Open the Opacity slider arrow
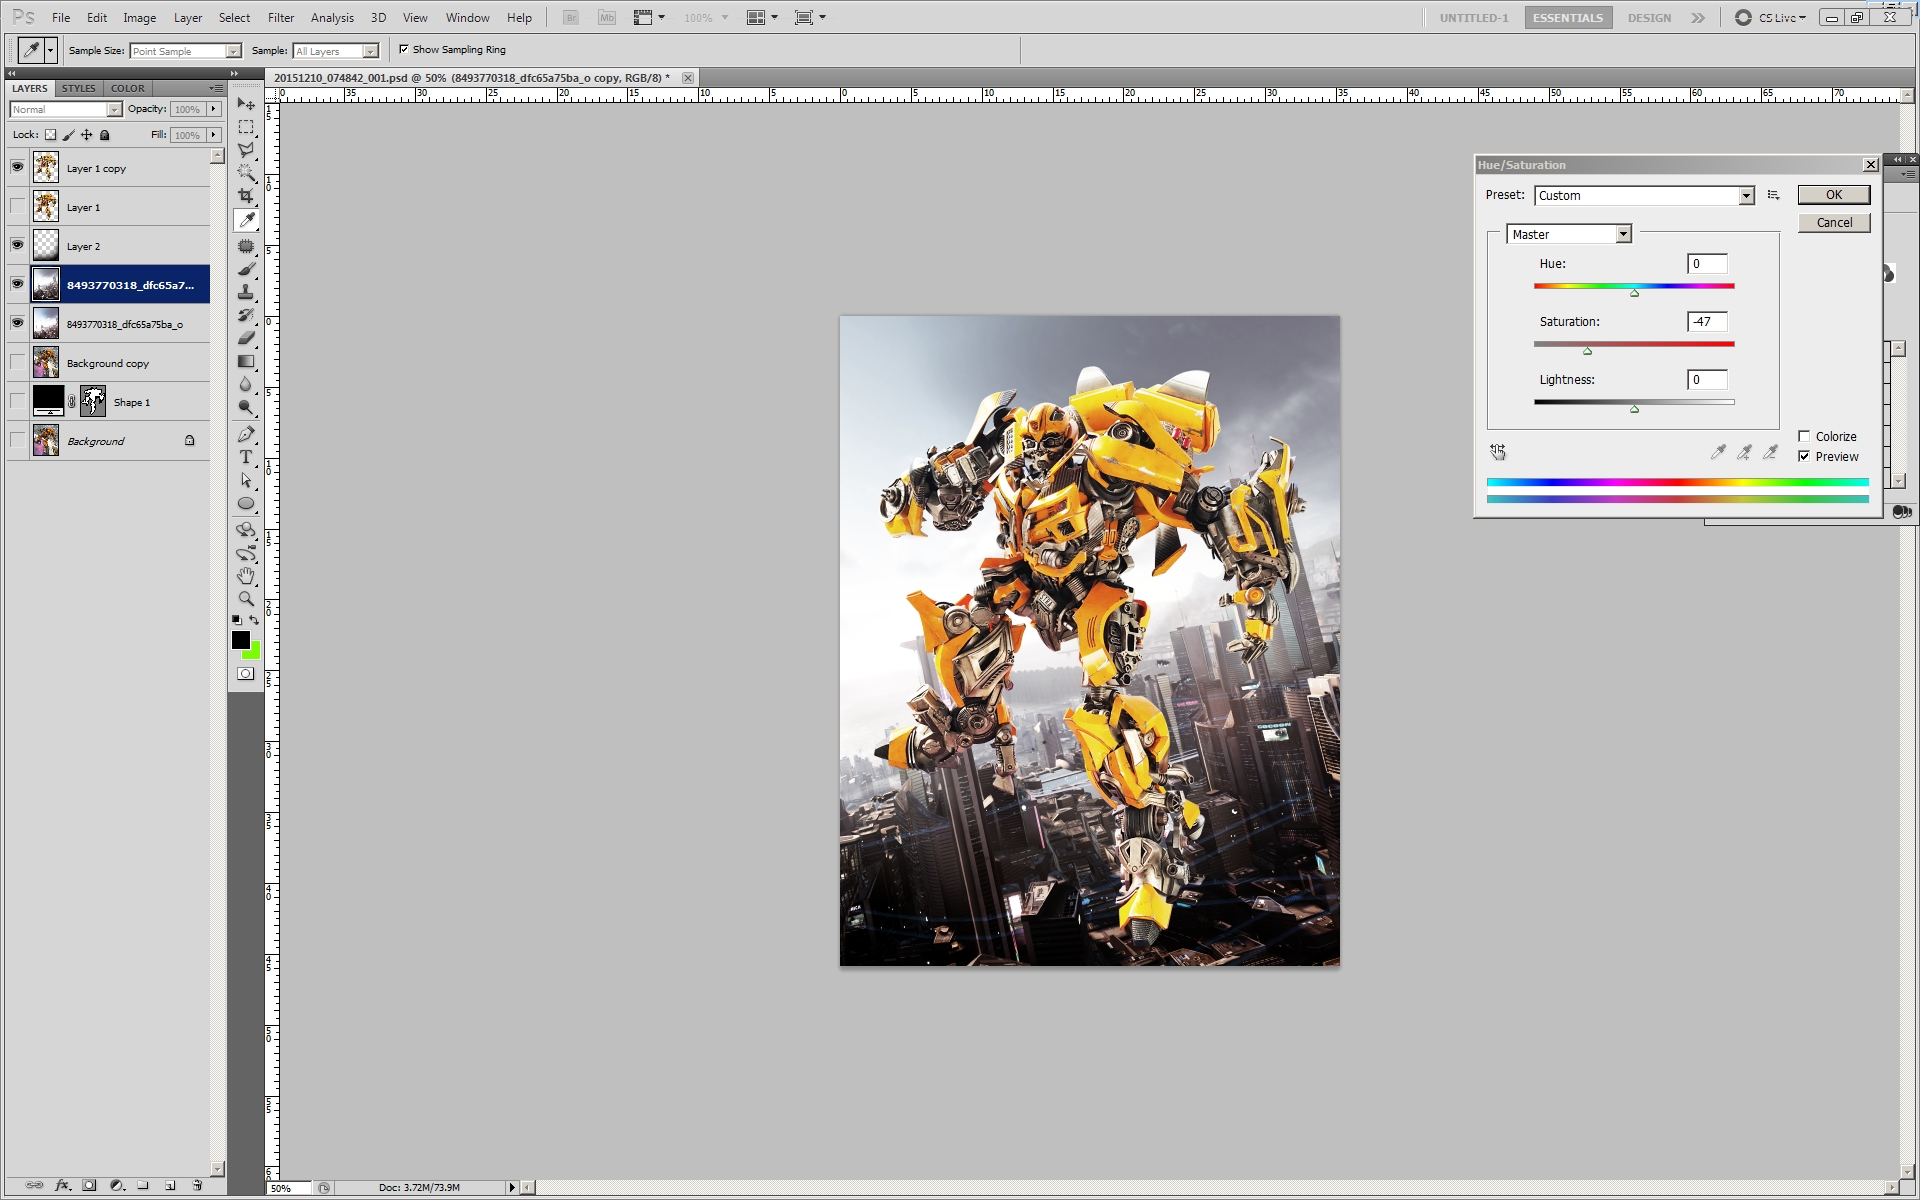This screenshot has width=1920, height=1200. coord(213,109)
